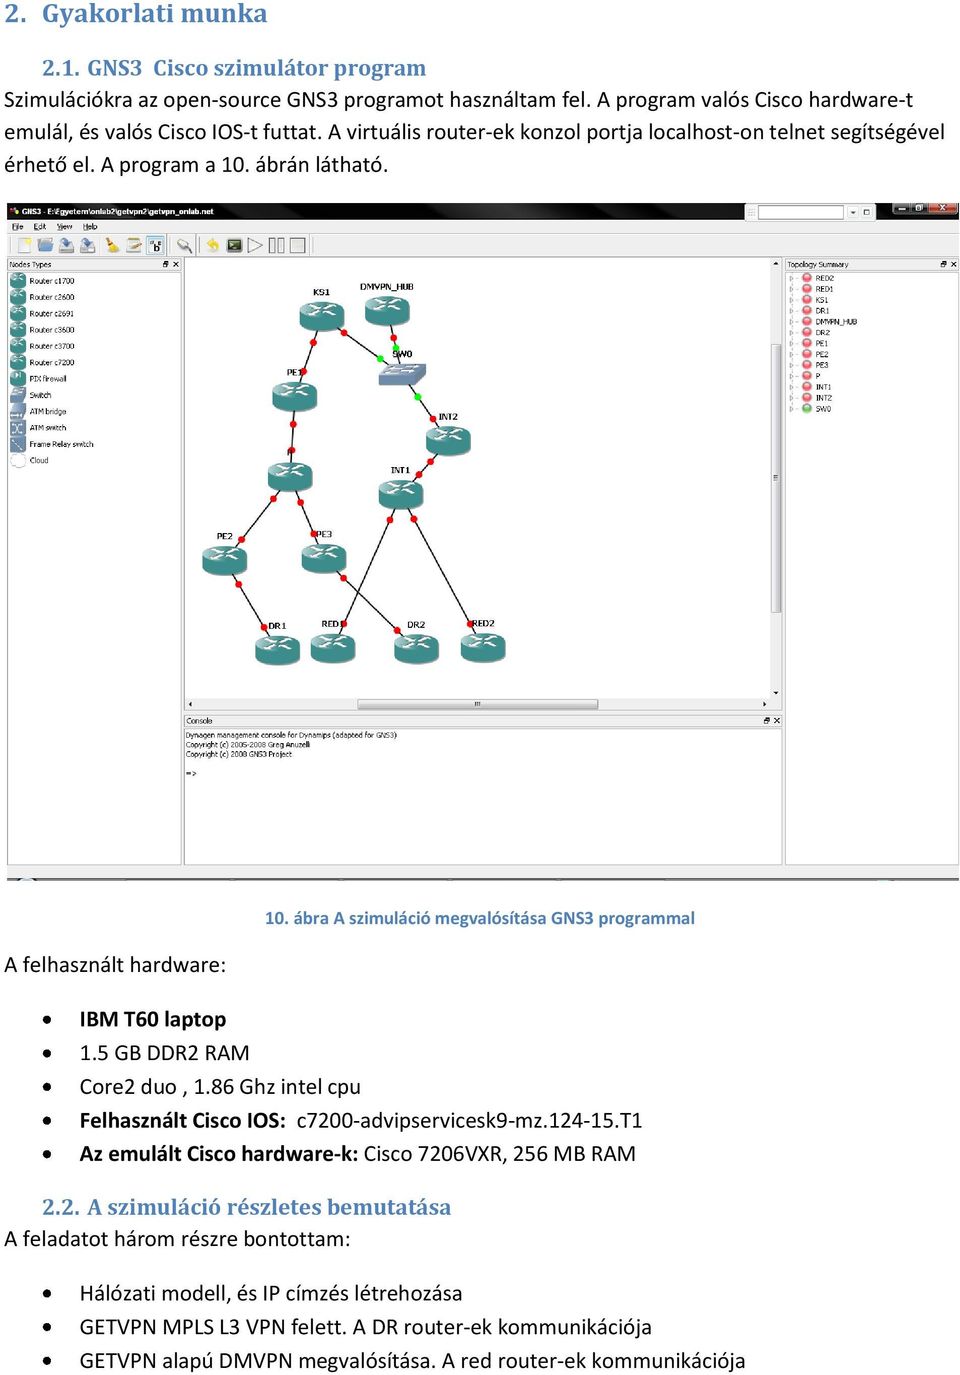Open the View menu

click(65, 227)
